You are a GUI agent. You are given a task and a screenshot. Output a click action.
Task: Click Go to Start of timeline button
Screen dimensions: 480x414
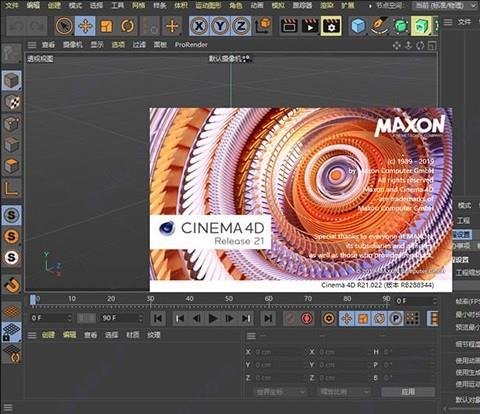[158, 319]
